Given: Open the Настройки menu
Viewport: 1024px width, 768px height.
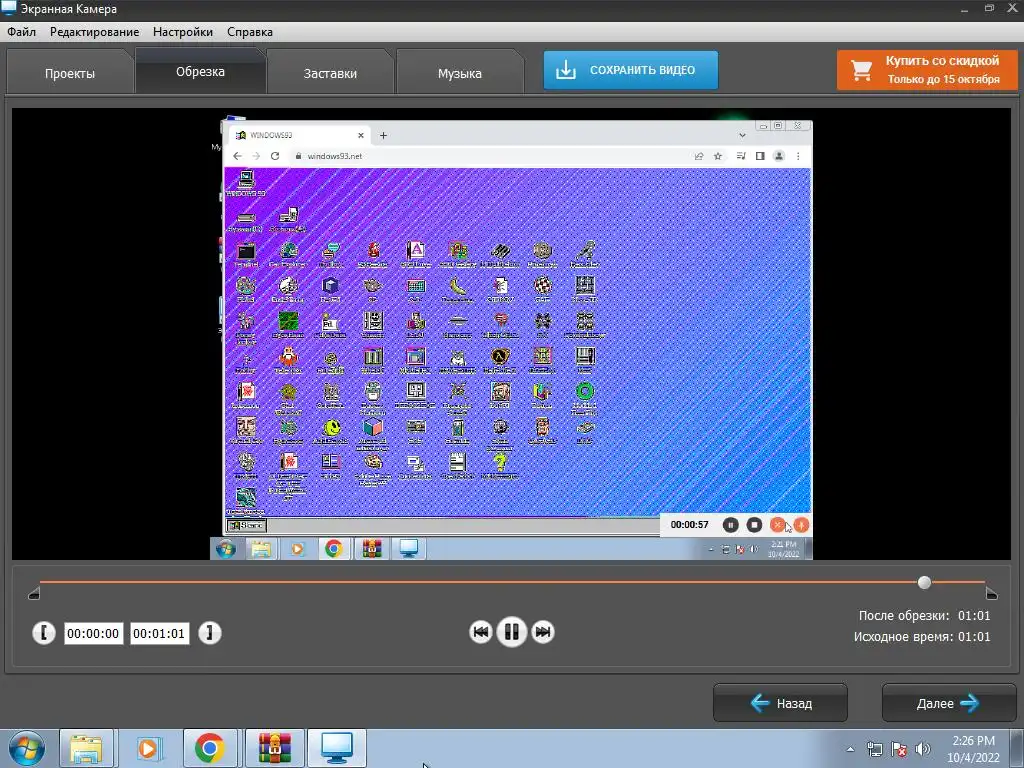Looking at the screenshot, I should (x=183, y=32).
